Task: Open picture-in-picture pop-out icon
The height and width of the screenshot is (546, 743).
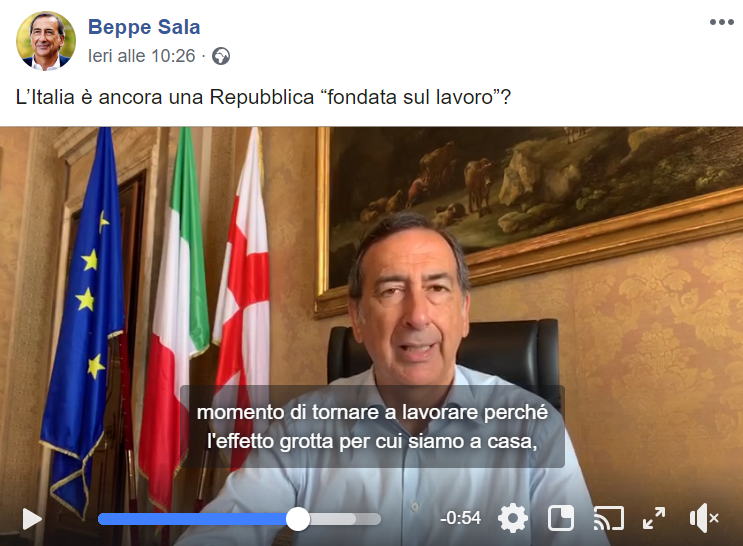Action: coord(561,518)
